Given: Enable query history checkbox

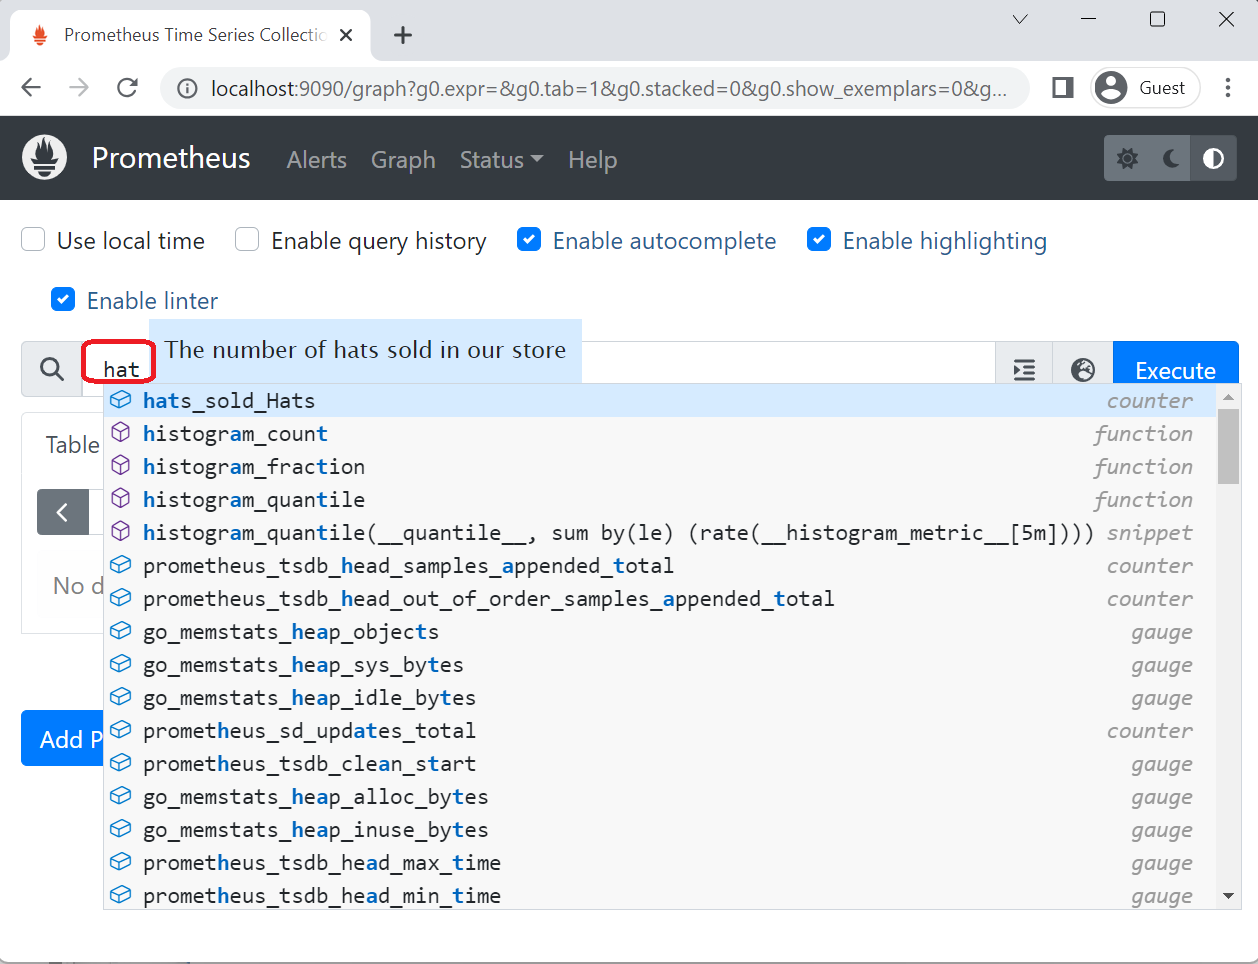Looking at the screenshot, I should (x=247, y=240).
